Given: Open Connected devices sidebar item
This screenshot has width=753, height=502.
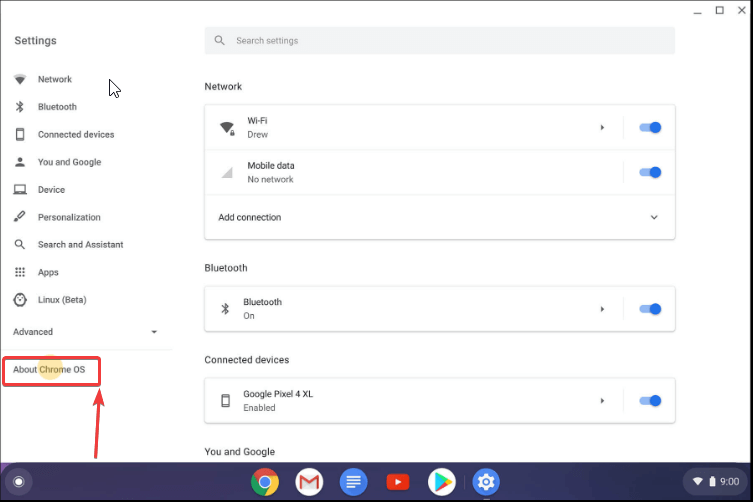Looking at the screenshot, I should [x=76, y=135].
